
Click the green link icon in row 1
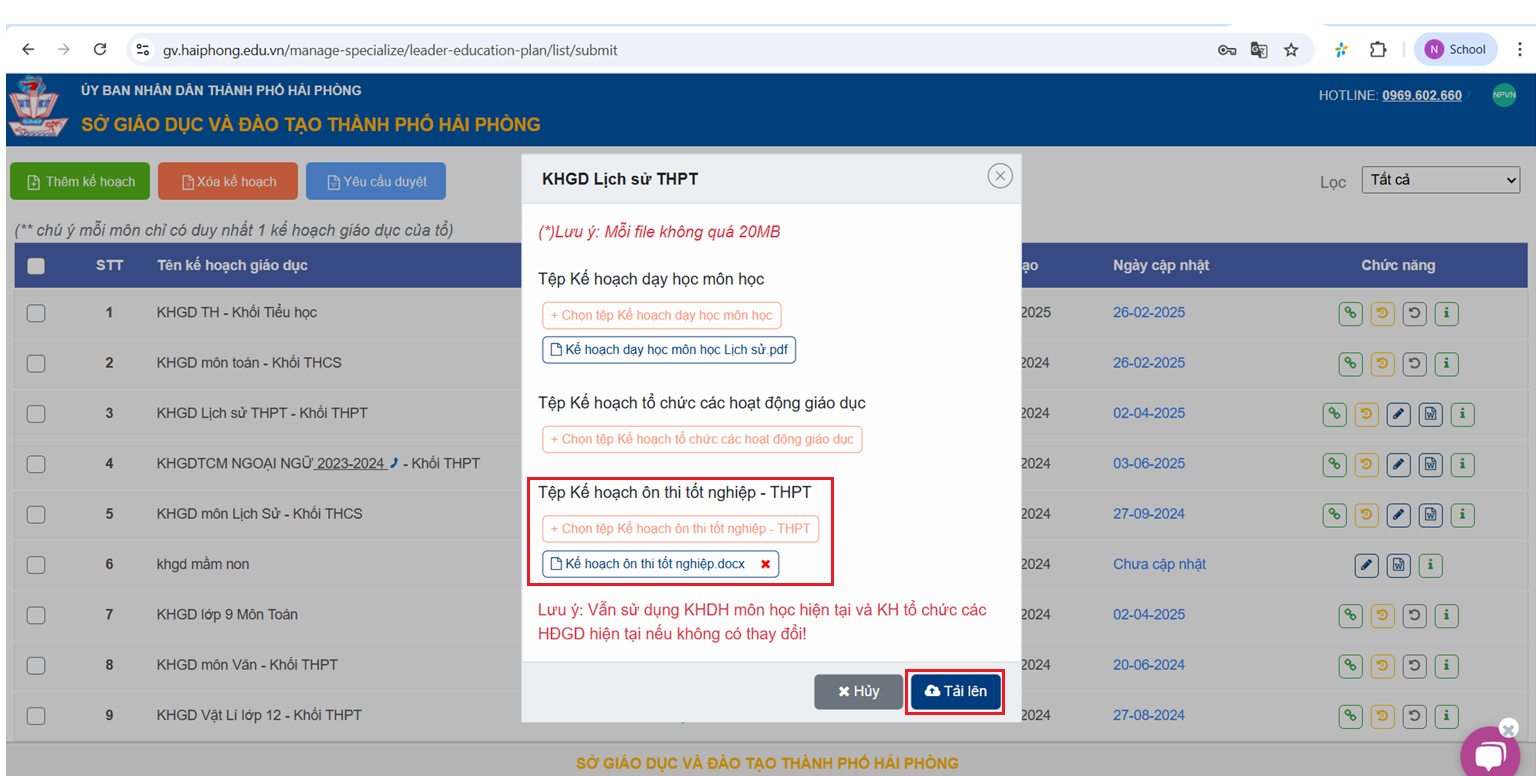click(x=1350, y=313)
